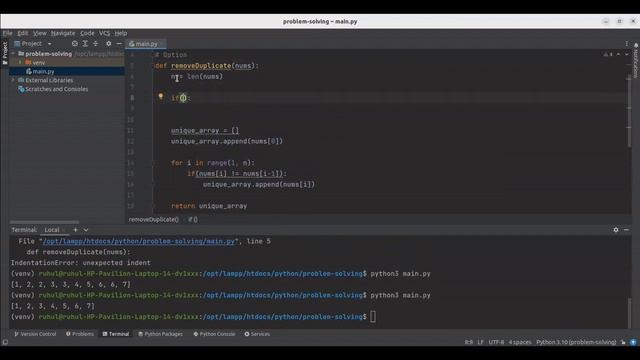640x360 pixels.
Task: Open Project panel options via the gear icon
Action: 109,44
